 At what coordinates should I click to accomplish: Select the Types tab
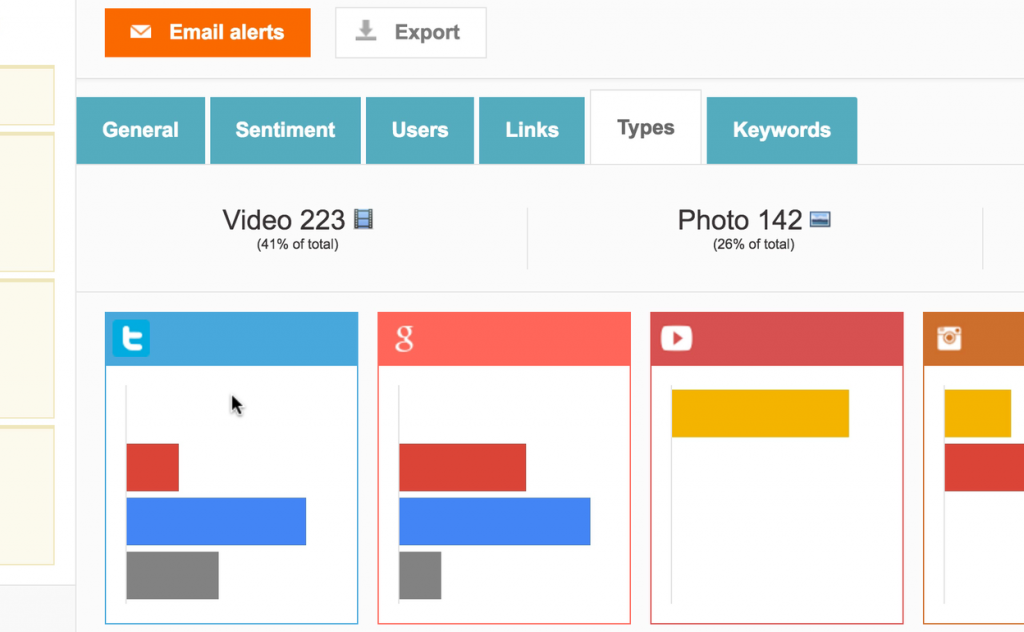pyautogui.click(x=645, y=127)
